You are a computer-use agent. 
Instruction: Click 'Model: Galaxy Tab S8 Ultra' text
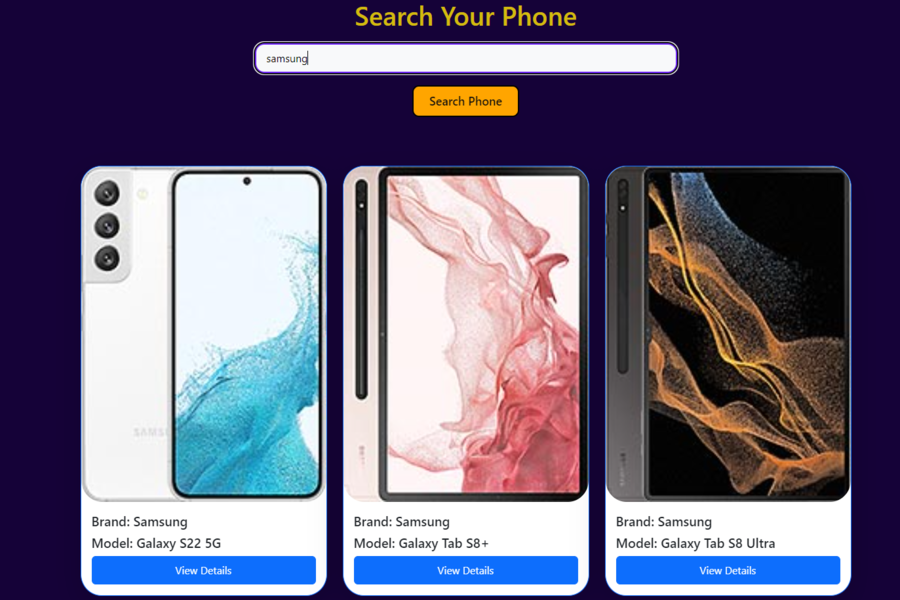(695, 543)
